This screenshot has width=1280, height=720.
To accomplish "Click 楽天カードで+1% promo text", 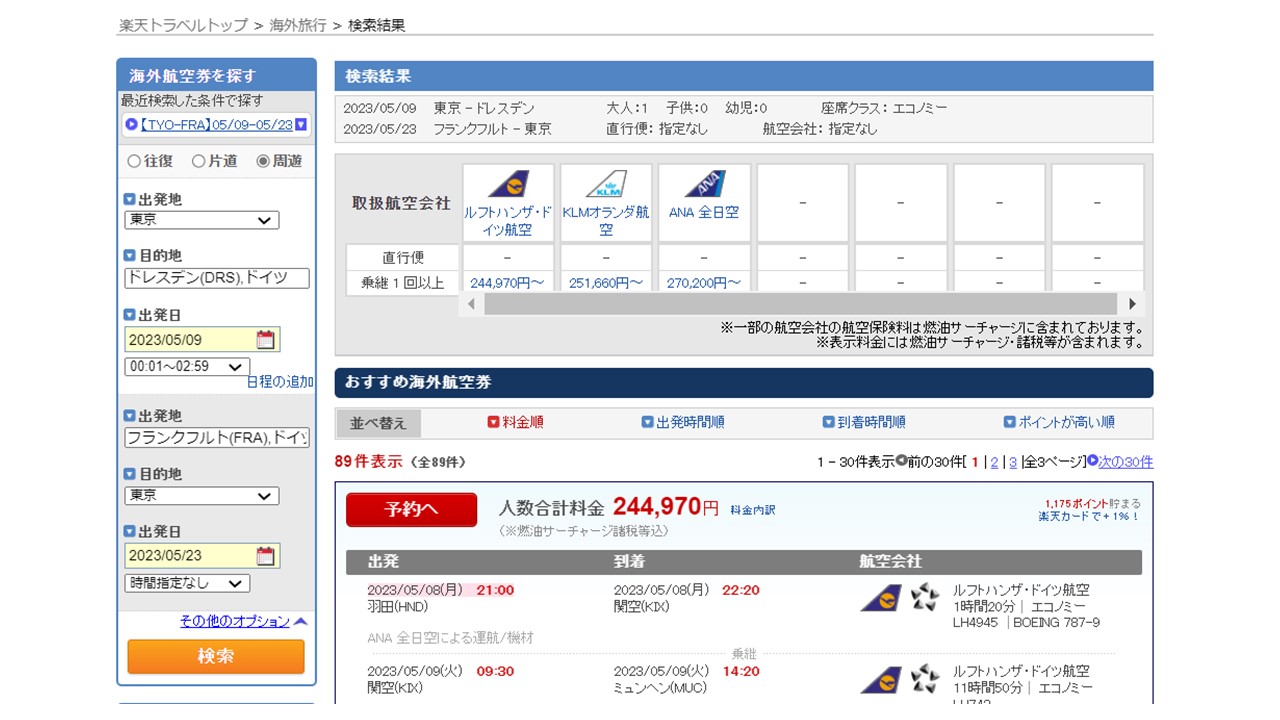I will coord(1089,517).
